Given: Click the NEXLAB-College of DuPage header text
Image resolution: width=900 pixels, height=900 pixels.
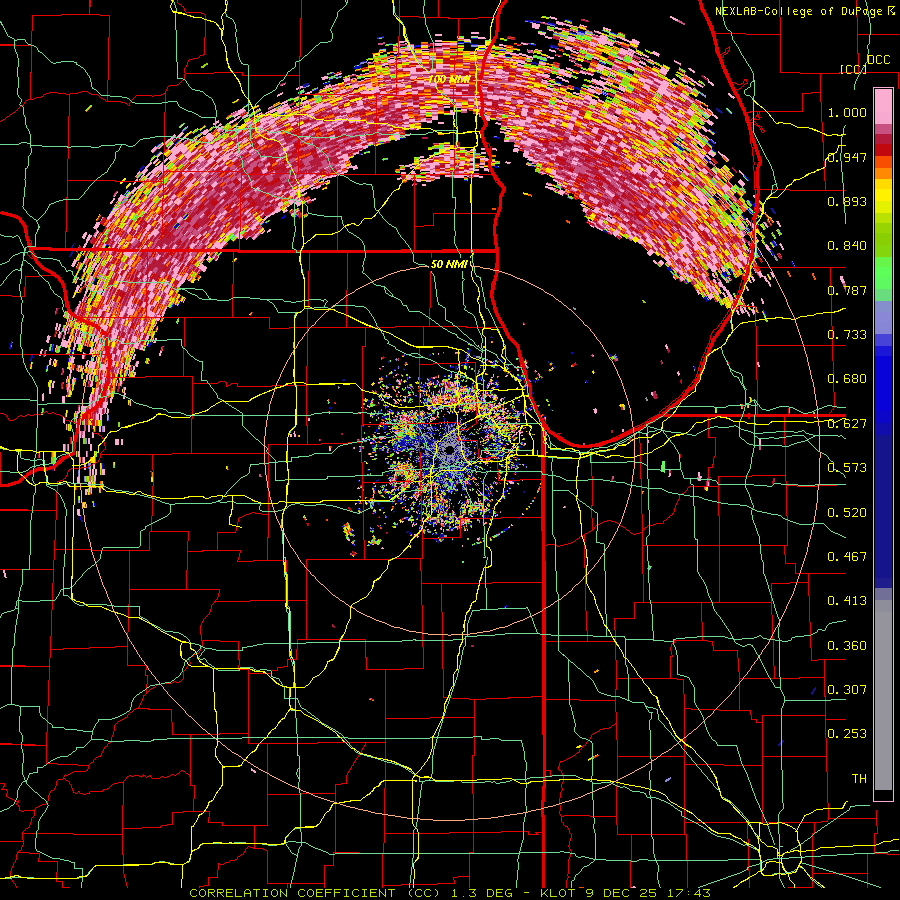Looking at the screenshot, I should pos(805,11).
